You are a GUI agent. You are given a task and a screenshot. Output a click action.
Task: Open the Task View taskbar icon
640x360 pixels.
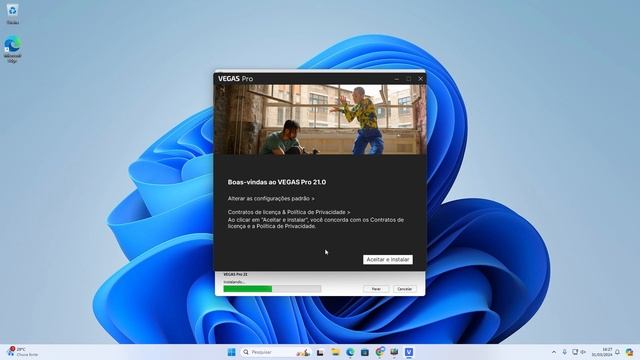(x=320, y=352)
